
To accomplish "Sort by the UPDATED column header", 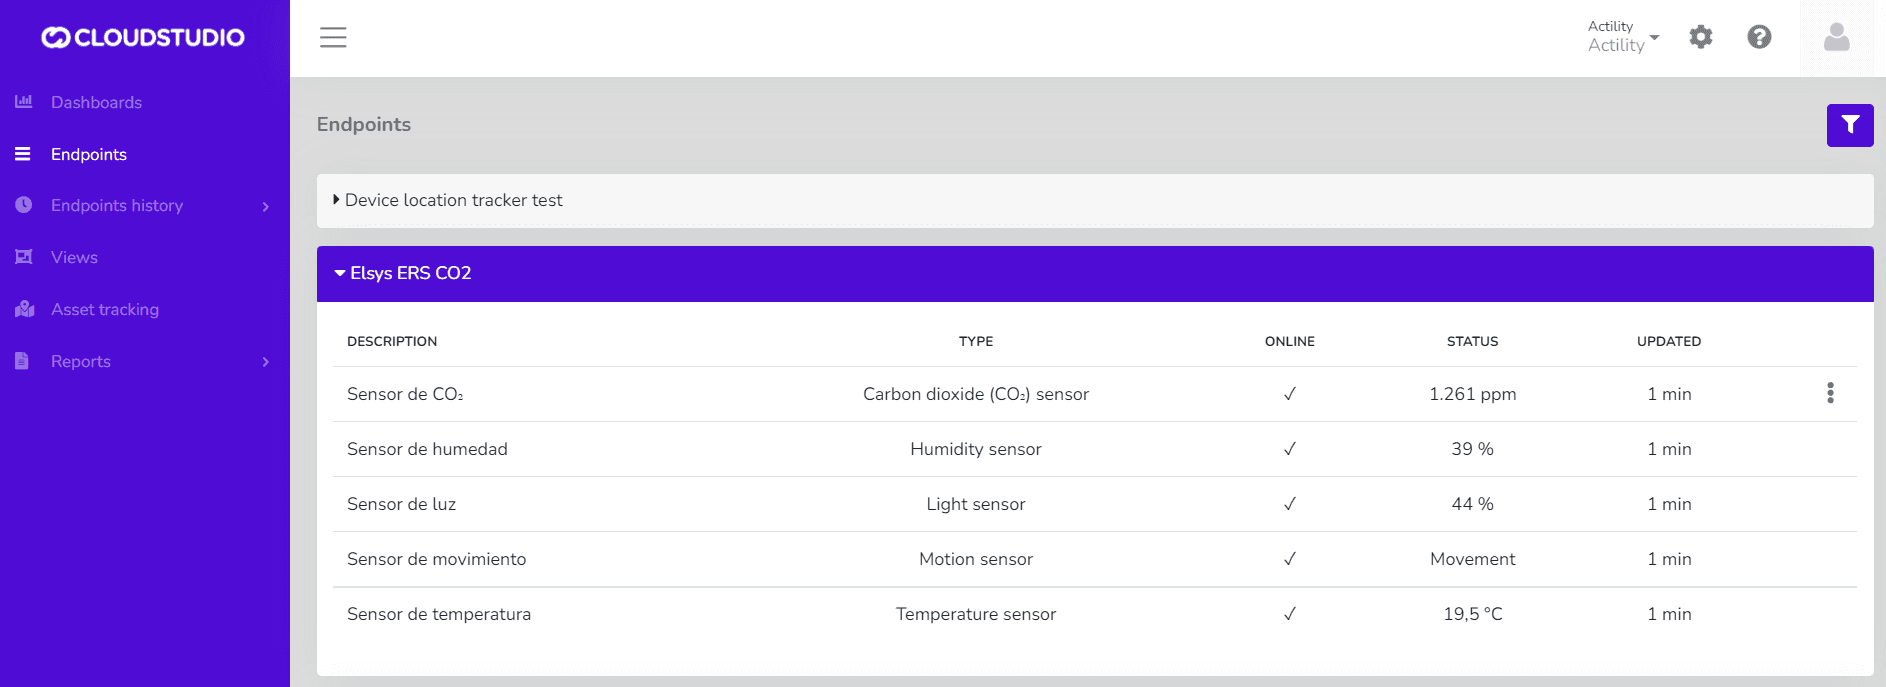I will pos(1668,341).
